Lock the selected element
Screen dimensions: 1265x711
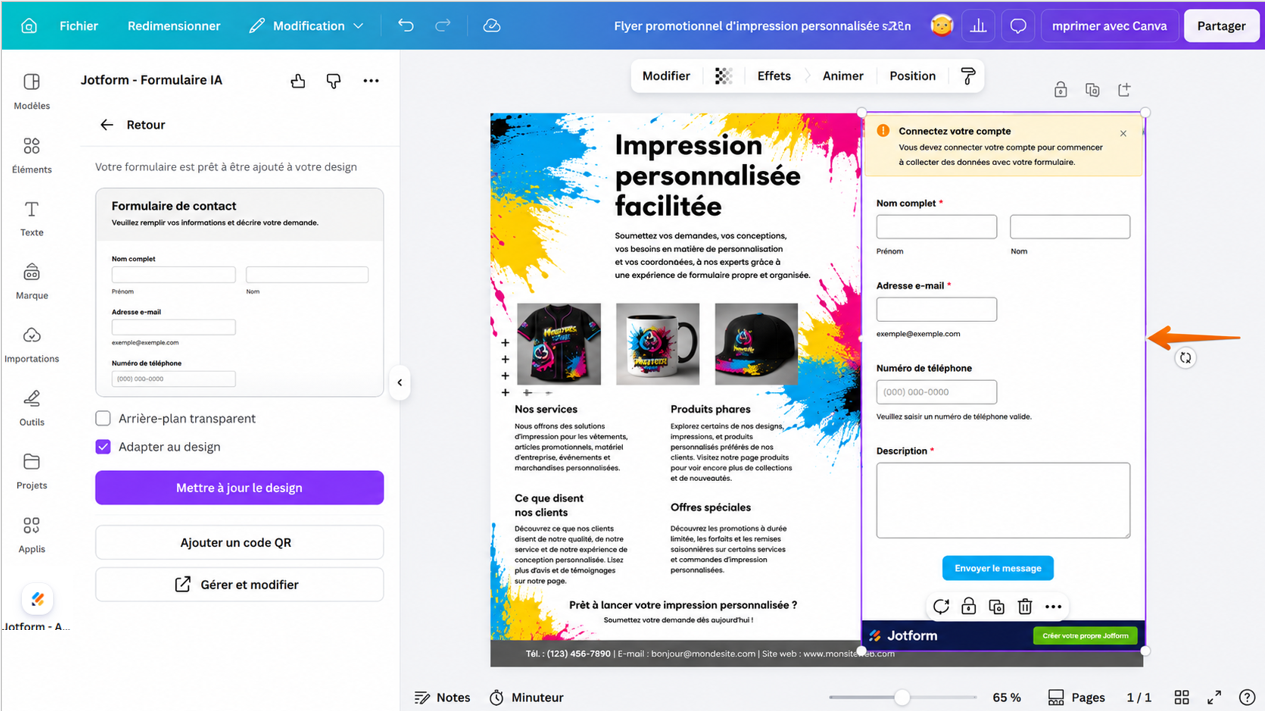click(969, 607)
